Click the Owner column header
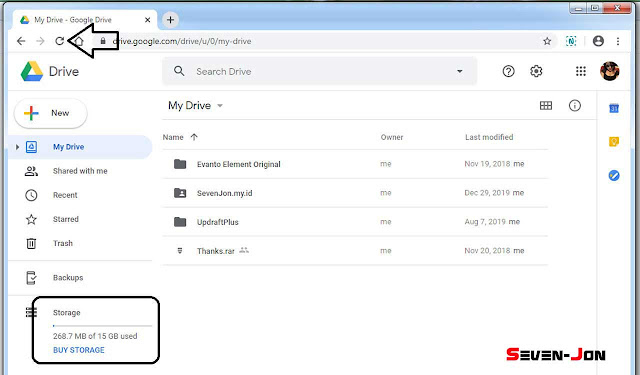 point(392,137)
